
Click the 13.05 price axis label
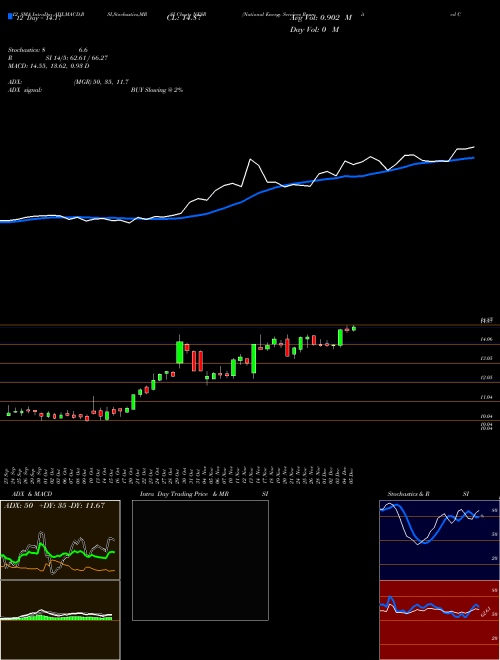[487, 358]
